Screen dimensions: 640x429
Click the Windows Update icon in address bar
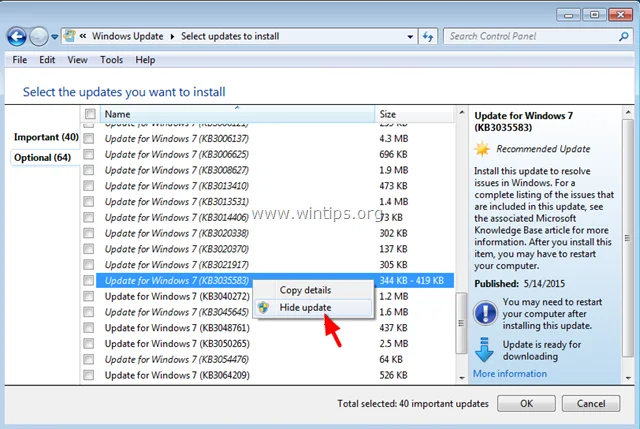pyautogui.click(x=70, y=37)
